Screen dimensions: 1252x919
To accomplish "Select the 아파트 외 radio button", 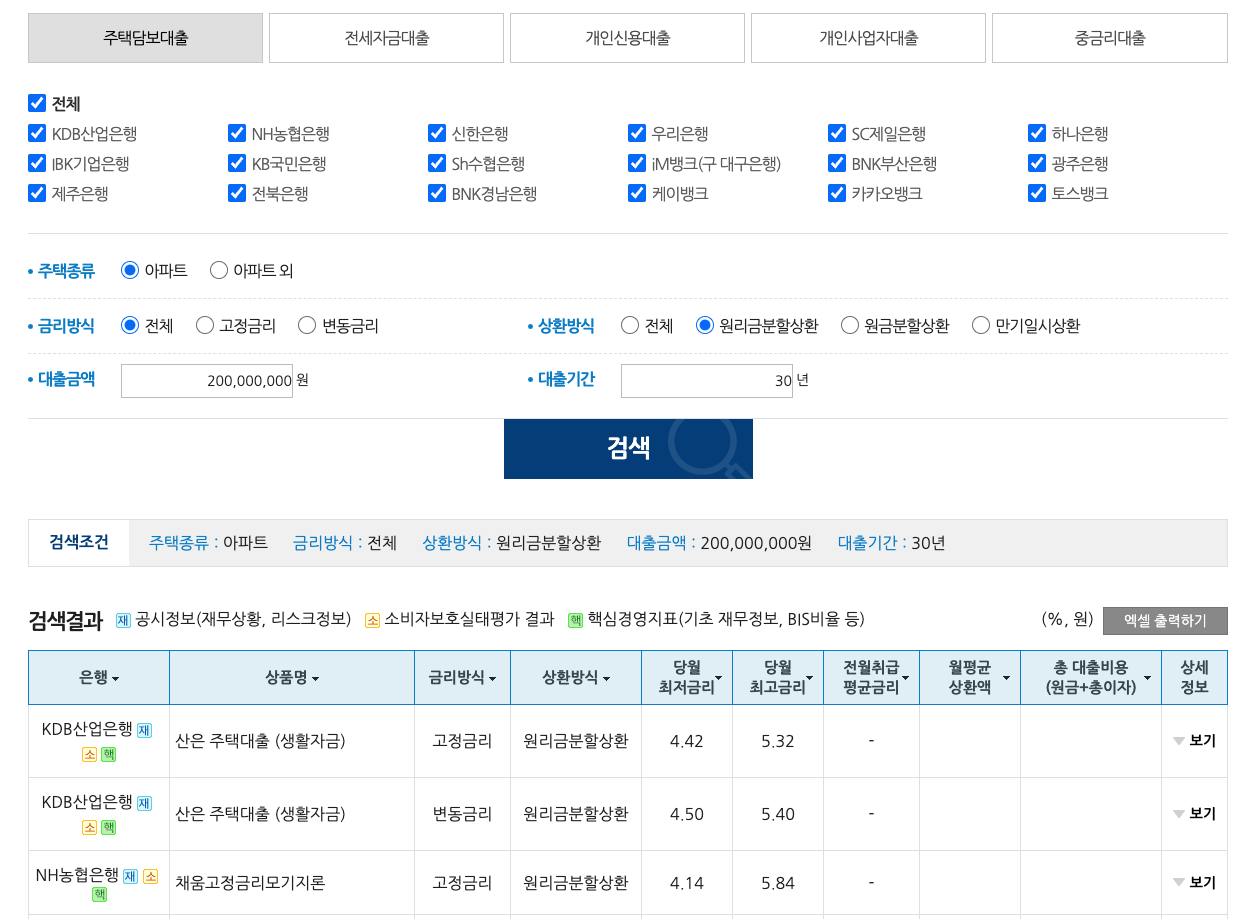I will click(x=219, y=269).
